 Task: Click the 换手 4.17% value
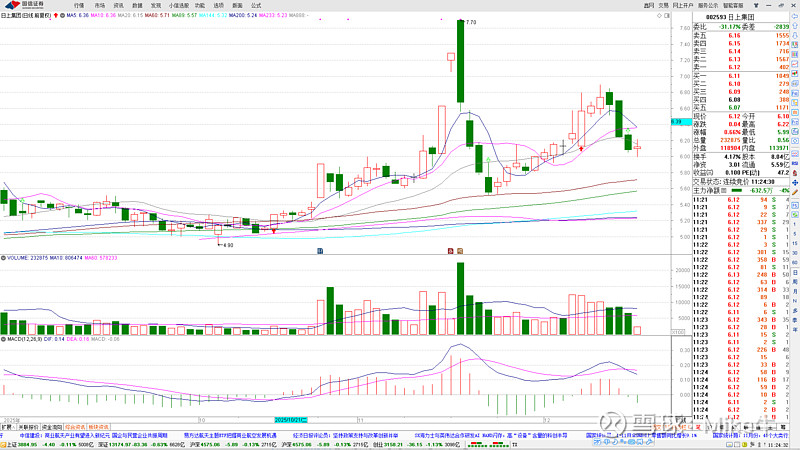coord(733,157)
